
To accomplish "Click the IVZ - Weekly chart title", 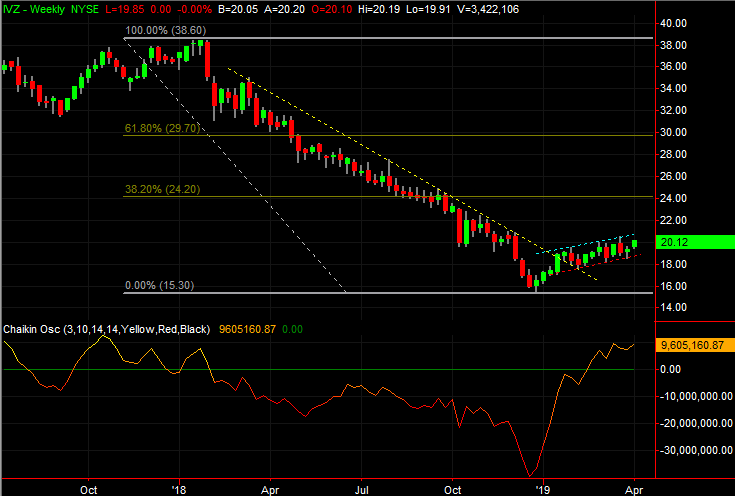I will pos(34,9).
